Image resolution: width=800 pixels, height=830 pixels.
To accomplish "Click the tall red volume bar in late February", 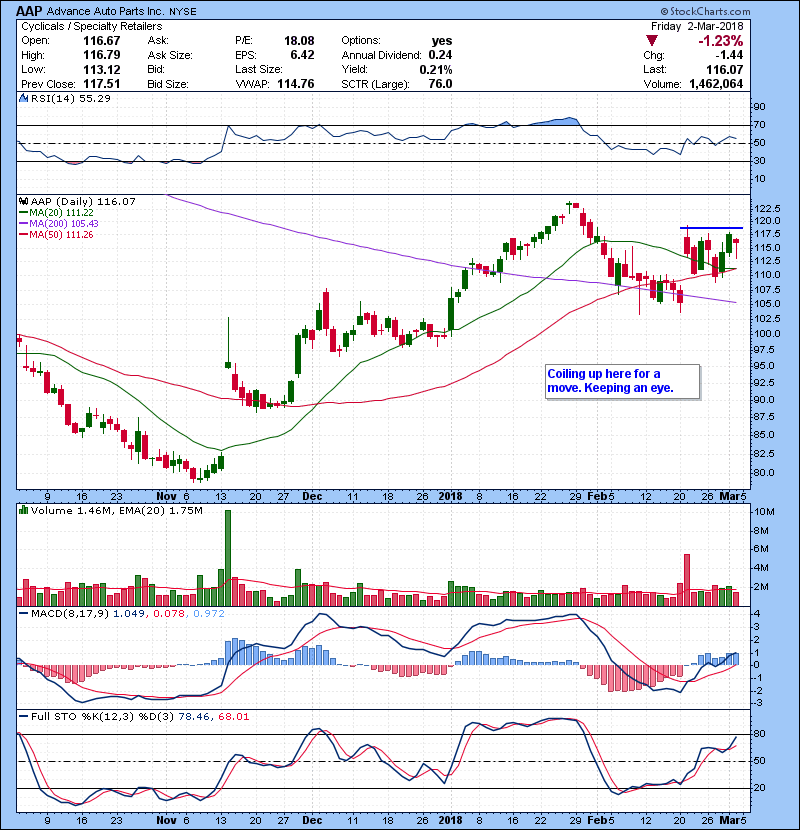I will (687, 580).
